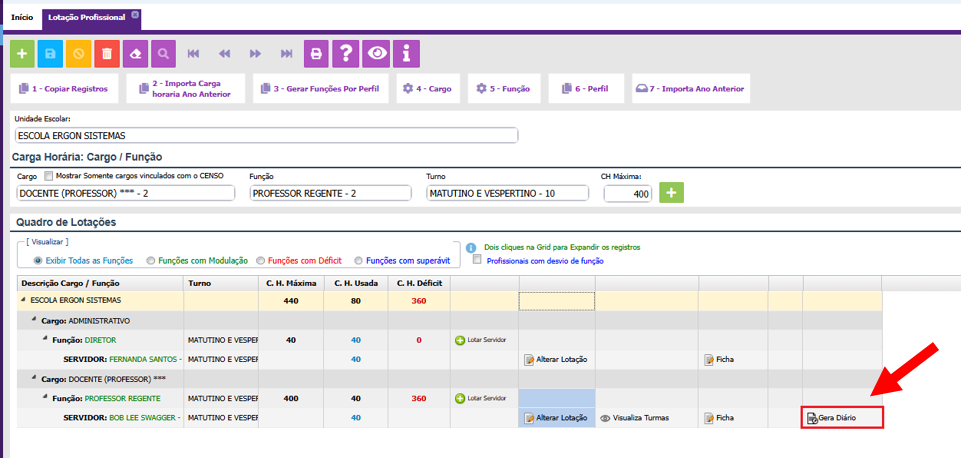The height and width of the screenshot is (459, 963).
Task: Close the Lotação Profissional tab
Action: point(135,15)
